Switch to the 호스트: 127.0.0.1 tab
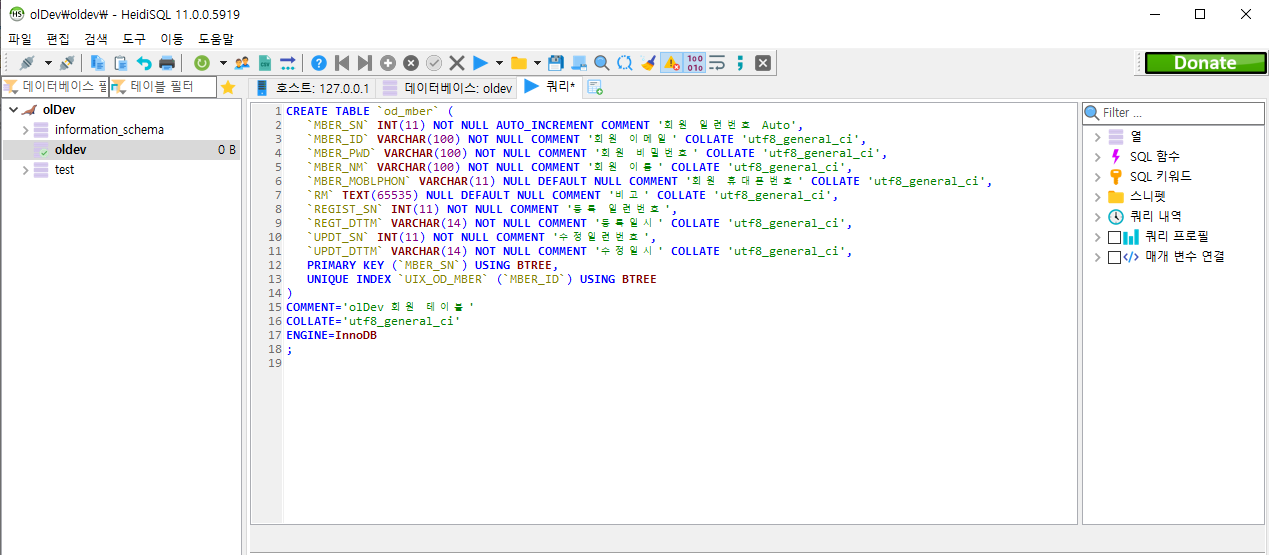The width and height of the screenshot is (1269, 555). point(313,88)
